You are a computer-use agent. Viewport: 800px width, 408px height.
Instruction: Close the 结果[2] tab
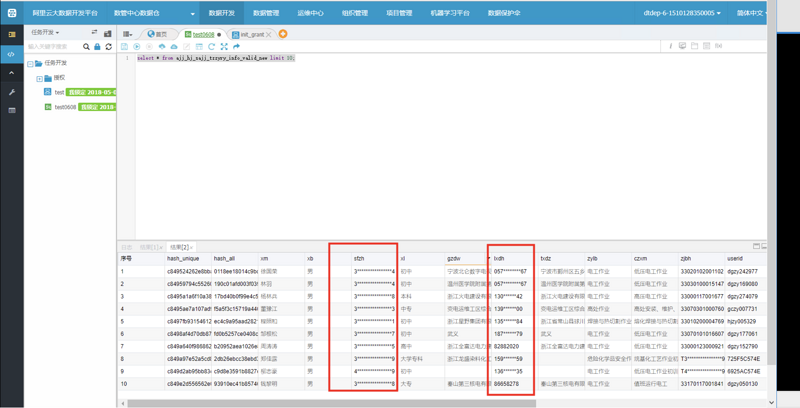[x=192, y=248]
